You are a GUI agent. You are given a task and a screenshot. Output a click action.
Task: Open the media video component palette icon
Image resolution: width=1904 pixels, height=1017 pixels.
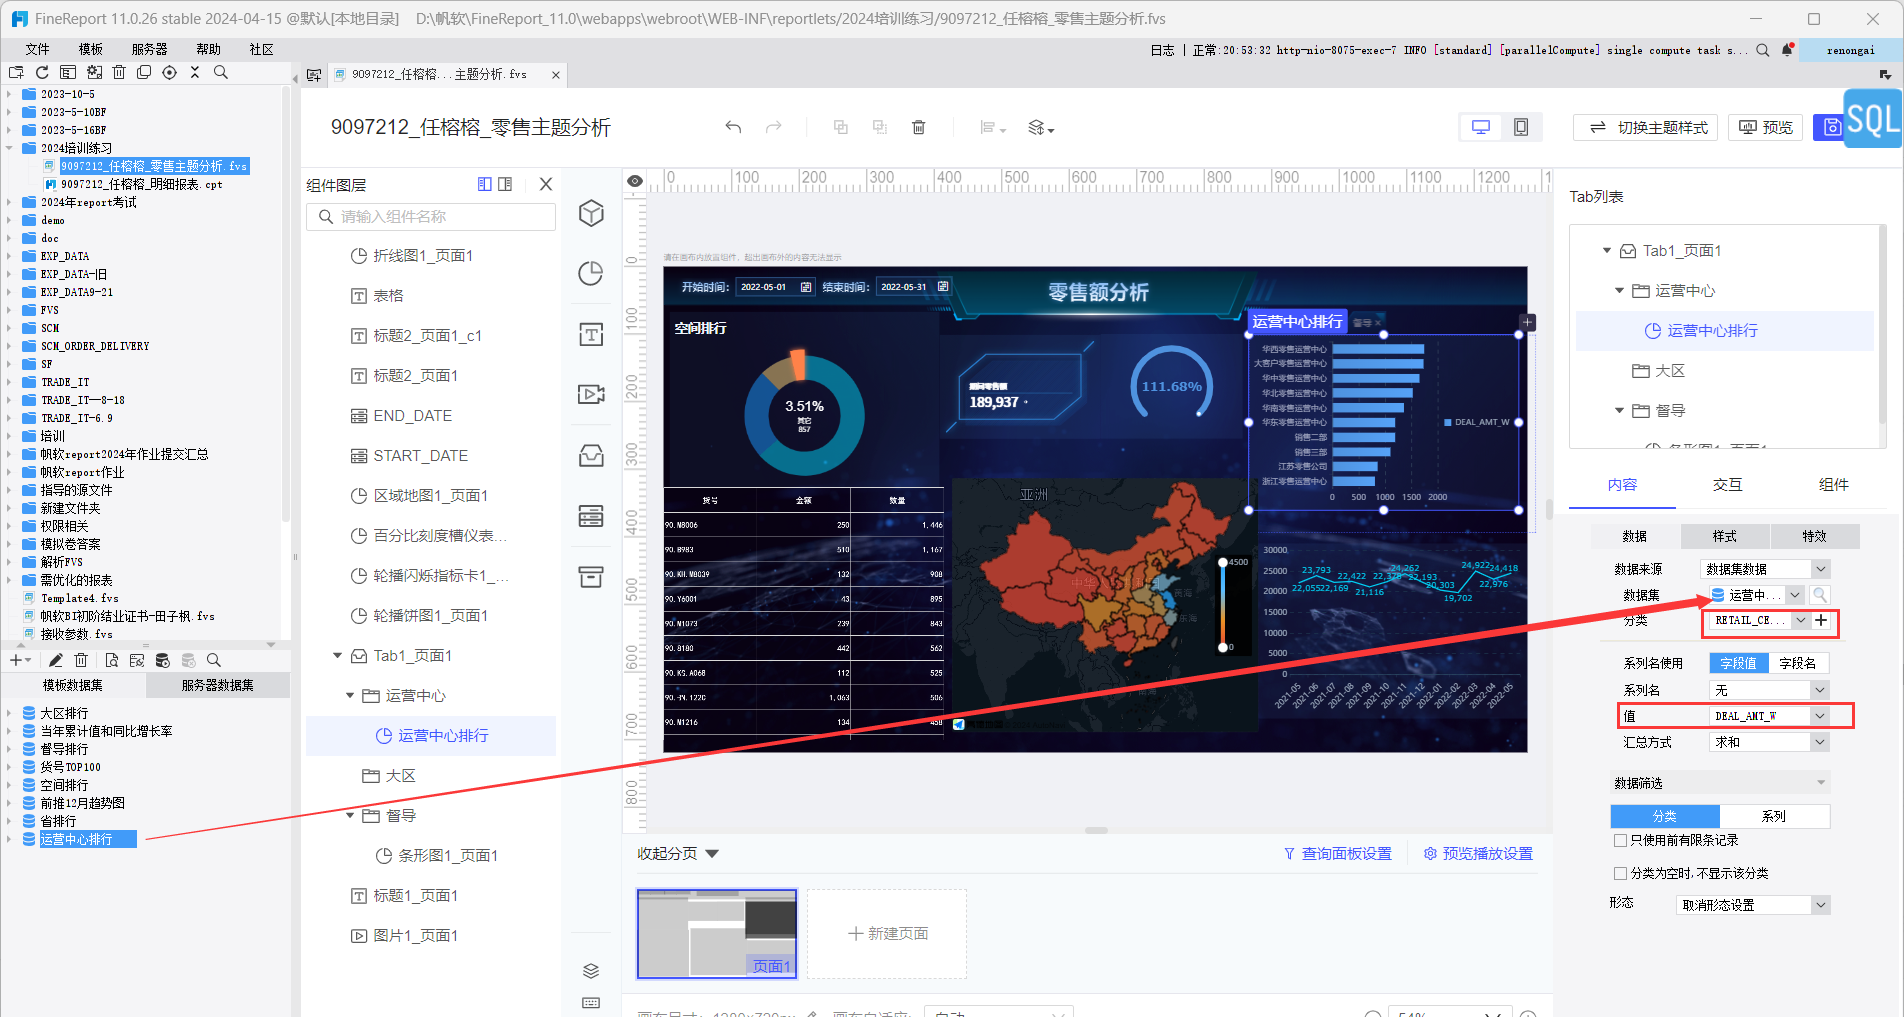[591, 394]
